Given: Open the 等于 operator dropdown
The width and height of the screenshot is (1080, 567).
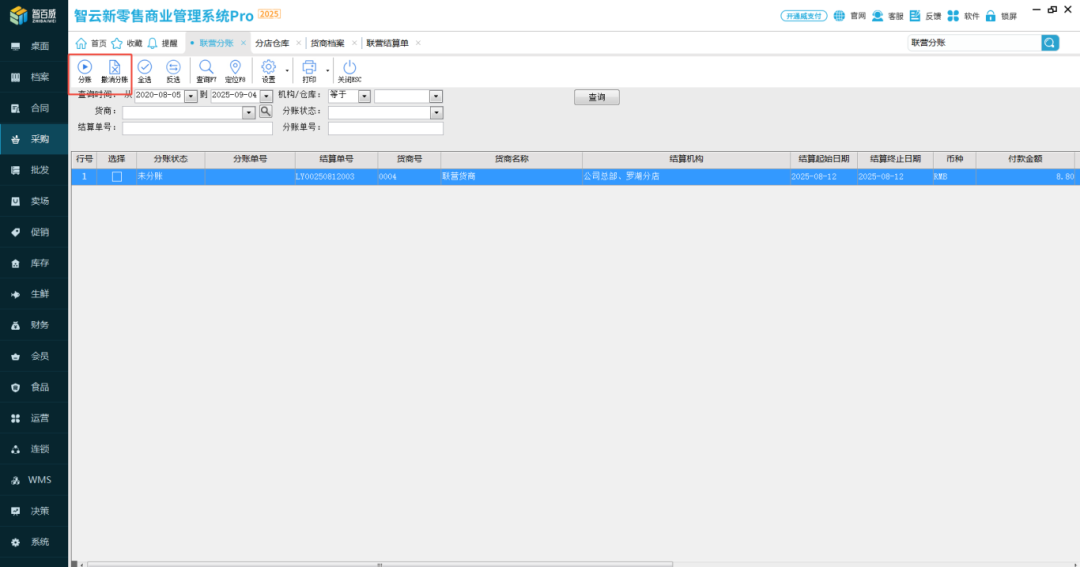Looking at the screenshot, I should (x=364, y=96).
